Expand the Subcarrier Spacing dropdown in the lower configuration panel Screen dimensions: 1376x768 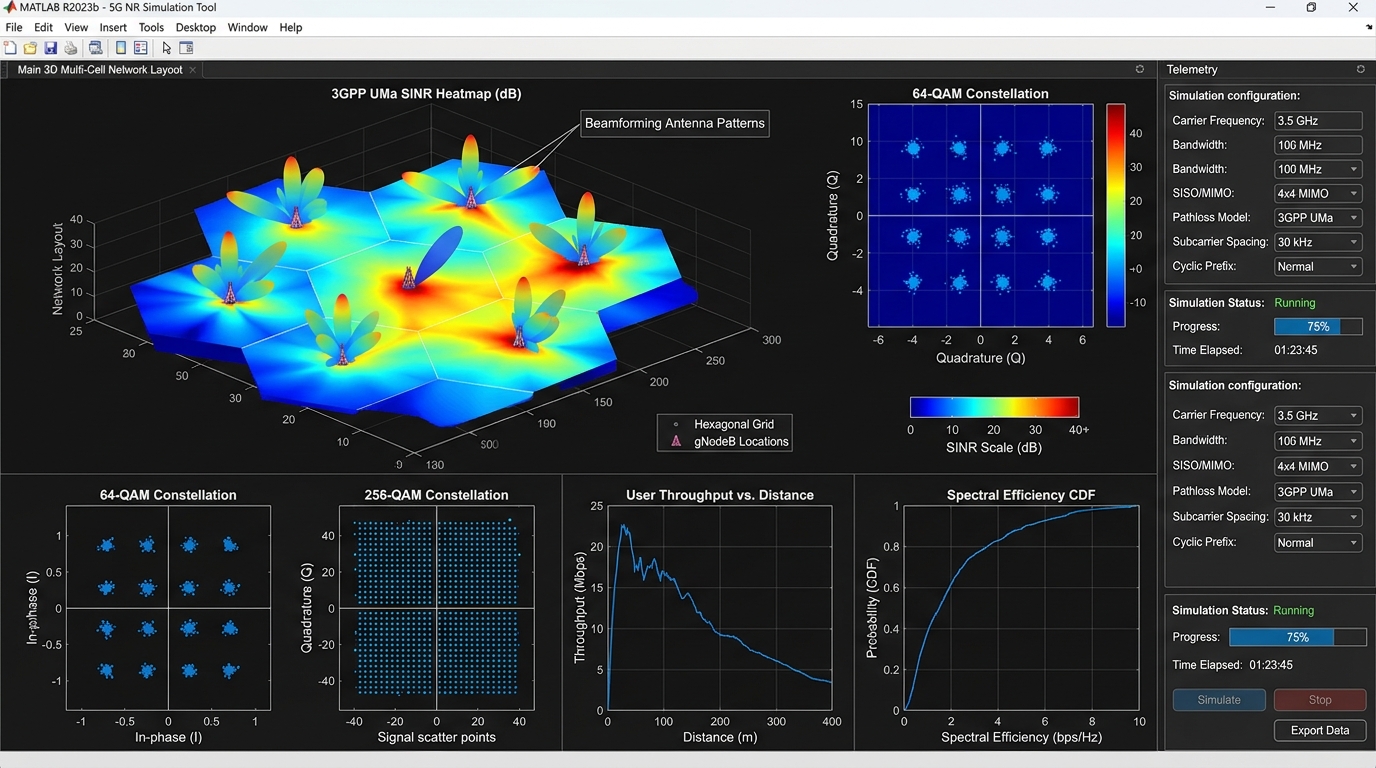click(1318, 518)
